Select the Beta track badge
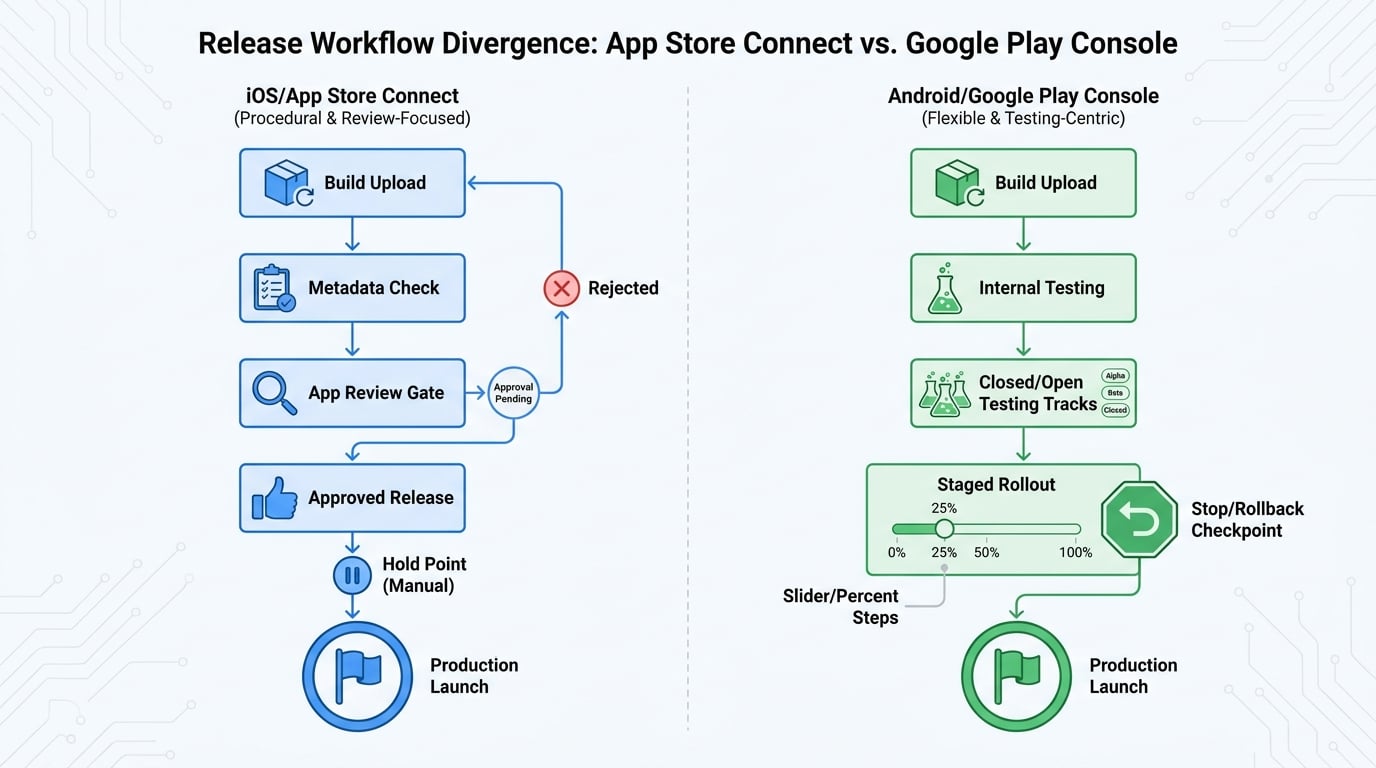 click(x=1115, y=393)
